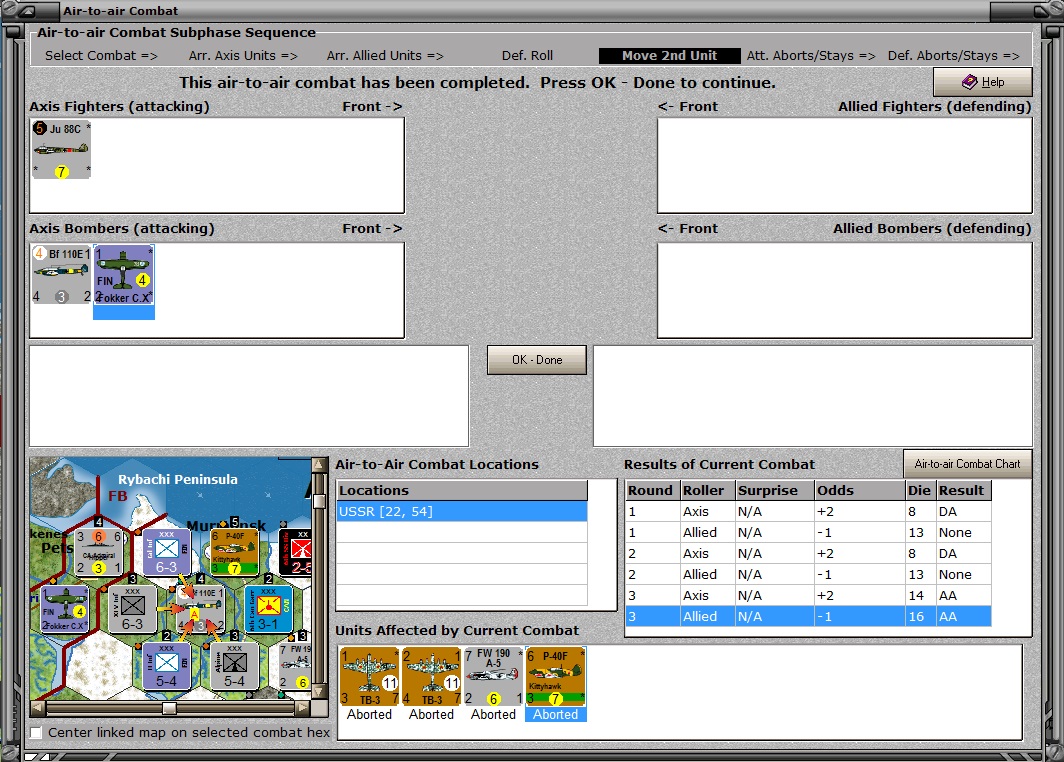Click the Arr. Allied Units subphase step
This screenshot has height=762, width=1064.
coord(385,56)
